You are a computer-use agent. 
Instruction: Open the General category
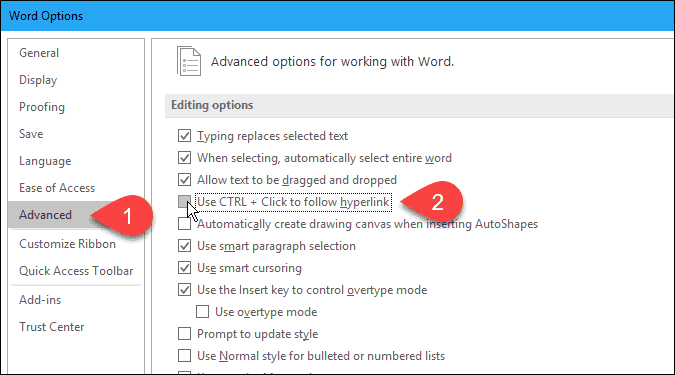[39, 53]
